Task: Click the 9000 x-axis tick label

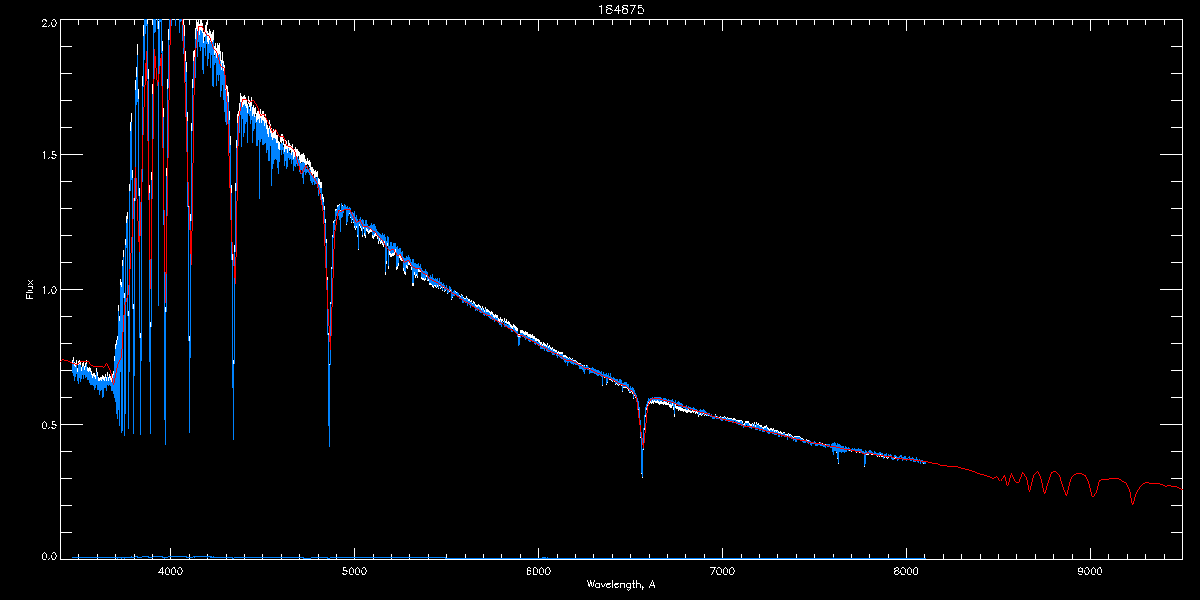Action: click(x=1090, y=571)
